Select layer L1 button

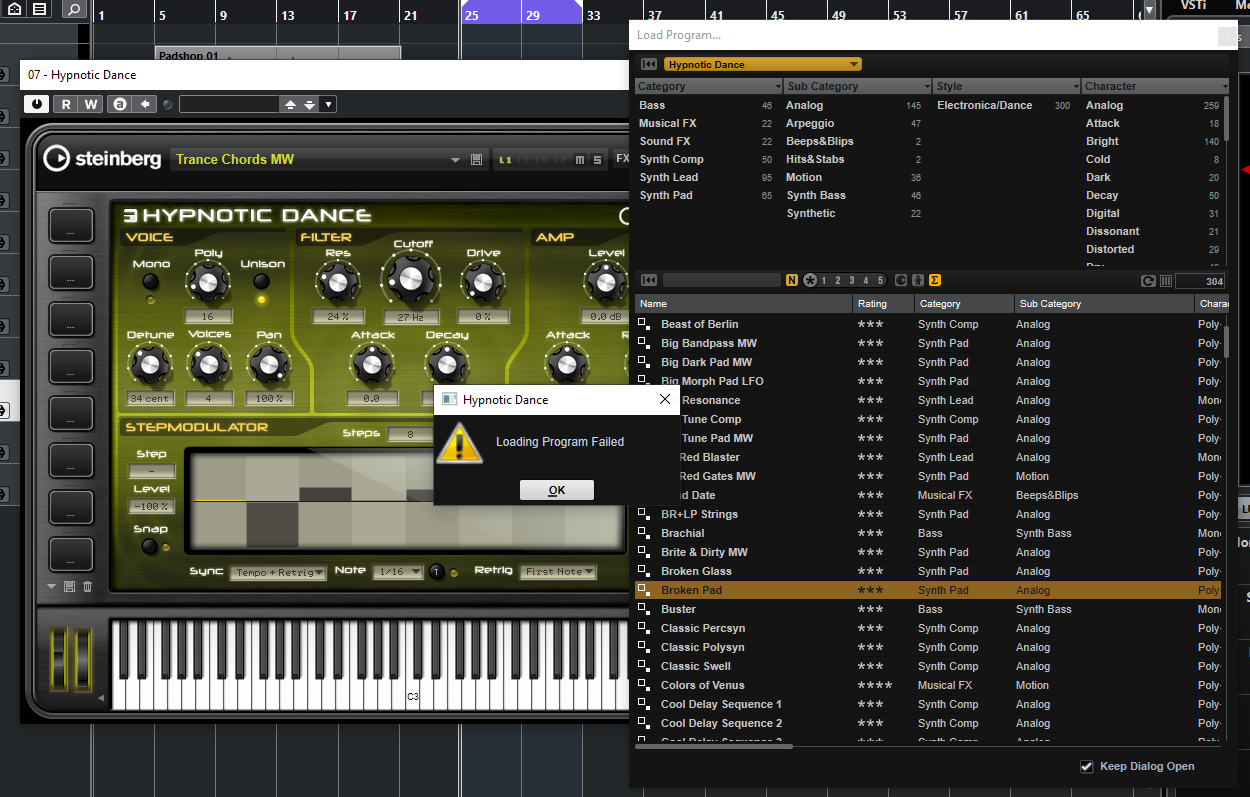coord(505,160)
